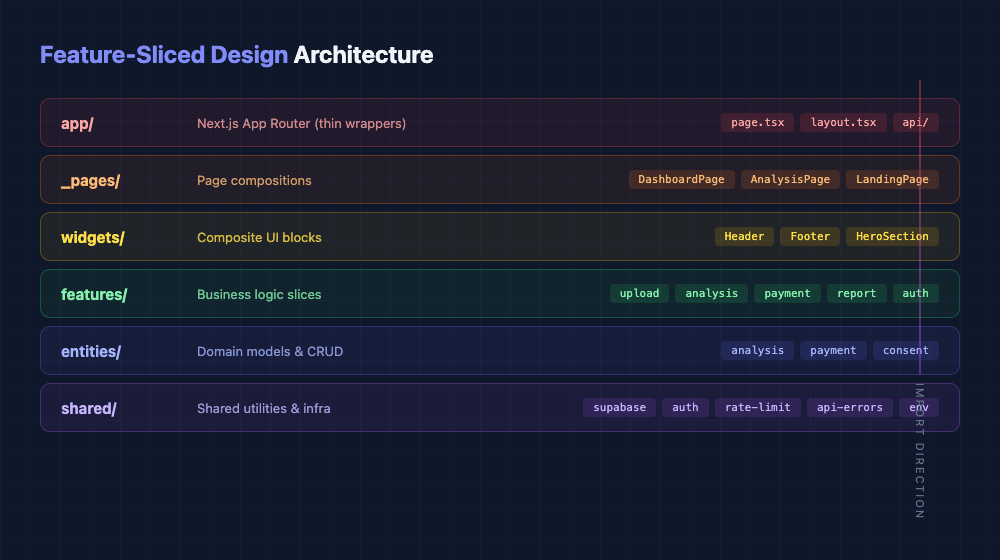Image resolution: width=1000 pixels, height=560 pixels.
Task: Click the DashboardPage tag
Action: (x=681, y=179)
